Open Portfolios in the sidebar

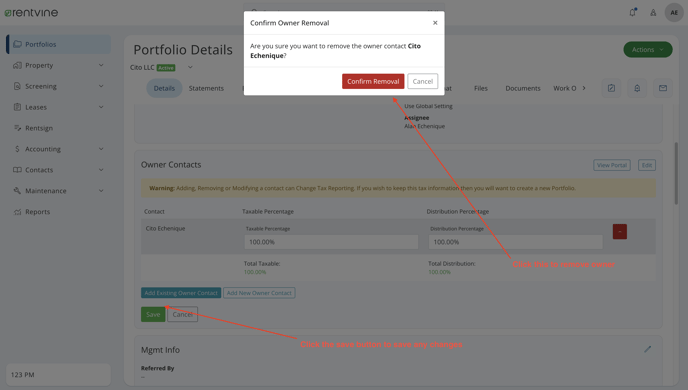click(59, 44)
